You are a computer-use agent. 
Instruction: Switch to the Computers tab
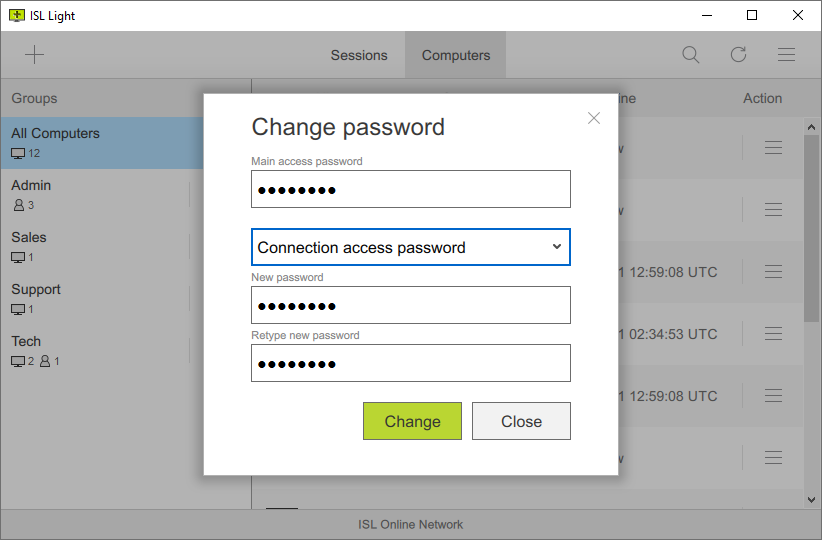(456, 55)
